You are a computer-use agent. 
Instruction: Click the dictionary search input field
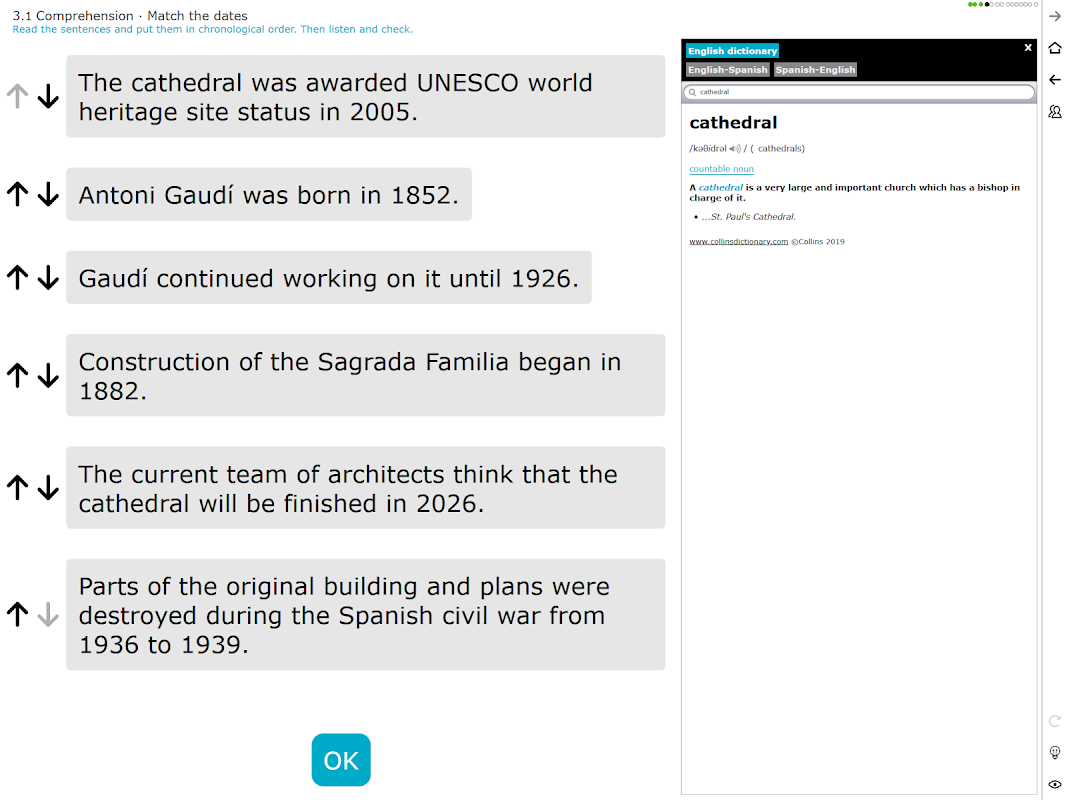pyautogui.click(x=859, y=92)
